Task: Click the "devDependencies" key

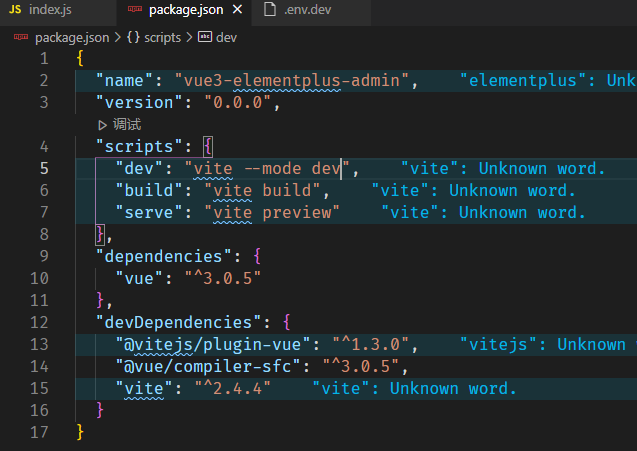Action: (178, 323)
